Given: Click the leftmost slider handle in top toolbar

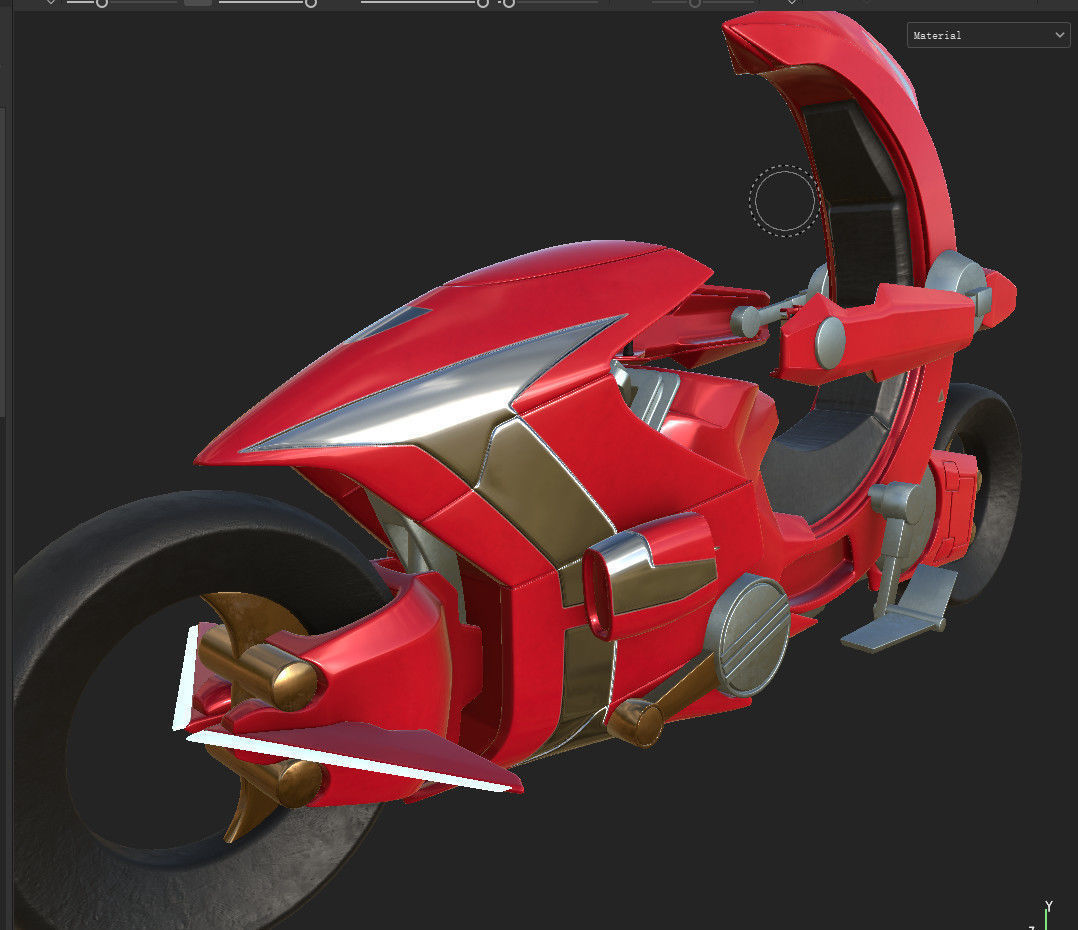Looking at the screenshot, I should coord(102,3).
